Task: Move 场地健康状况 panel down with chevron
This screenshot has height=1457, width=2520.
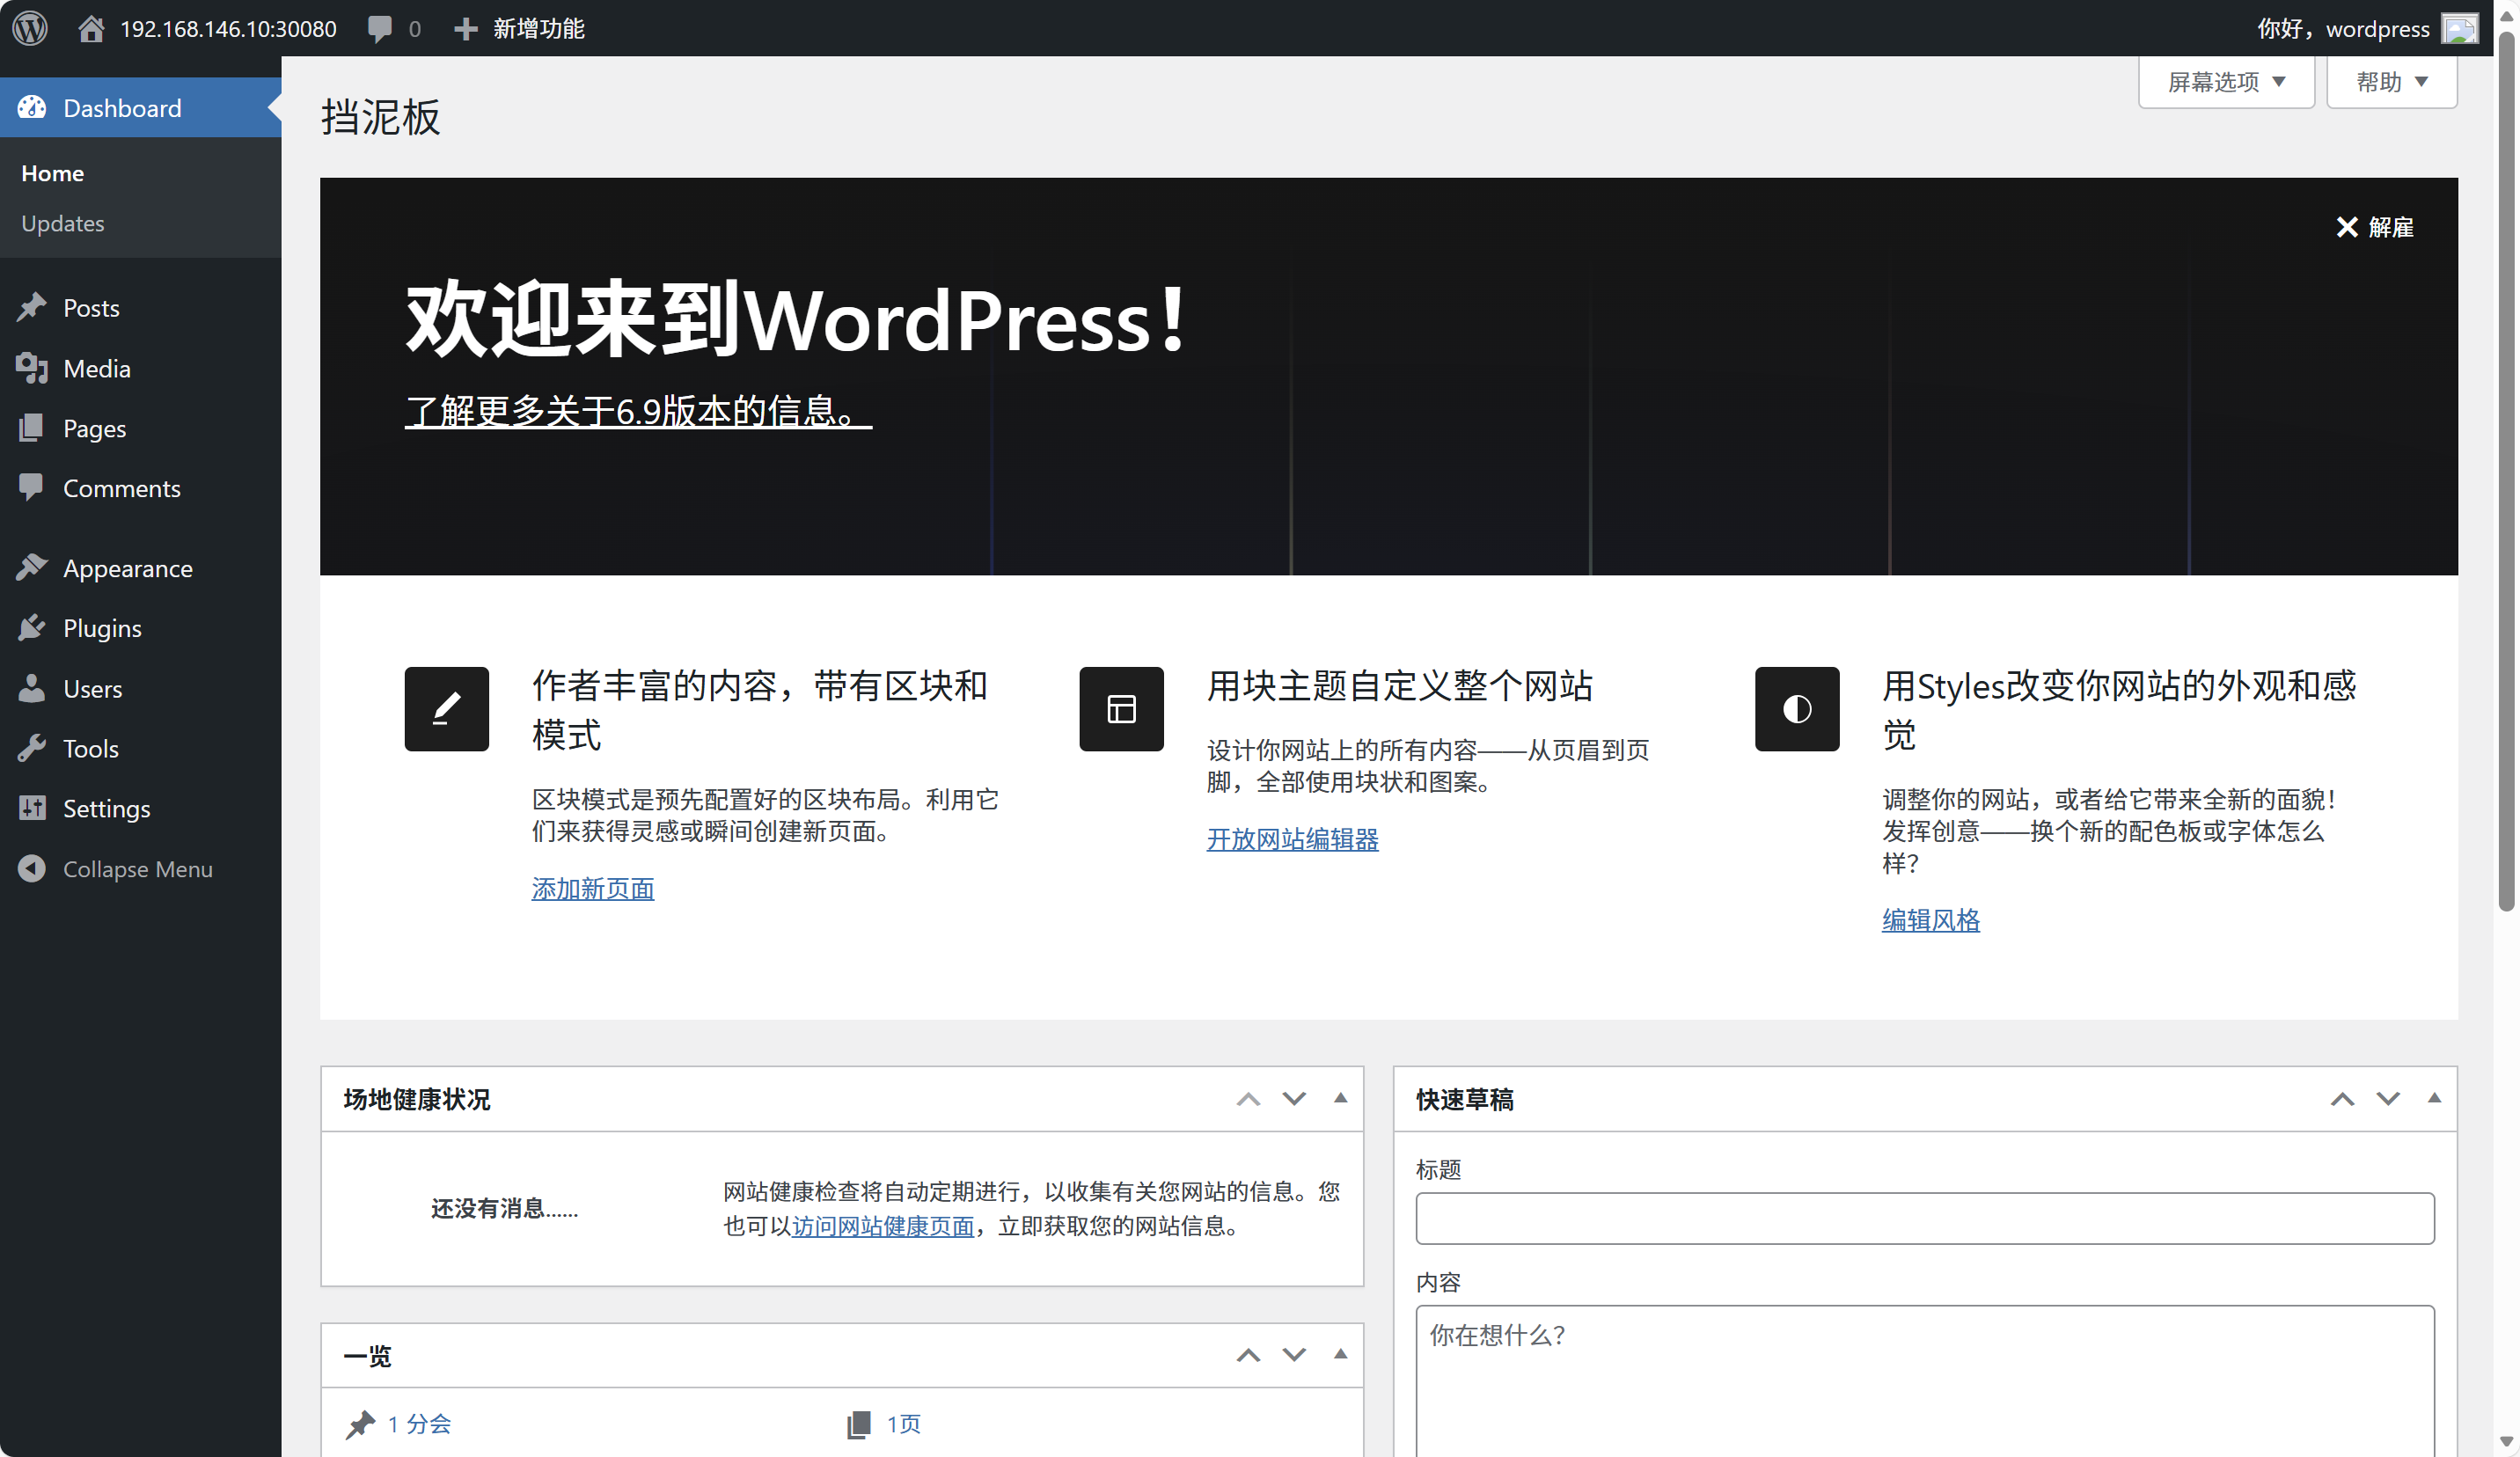Action: (1294, 1098)
